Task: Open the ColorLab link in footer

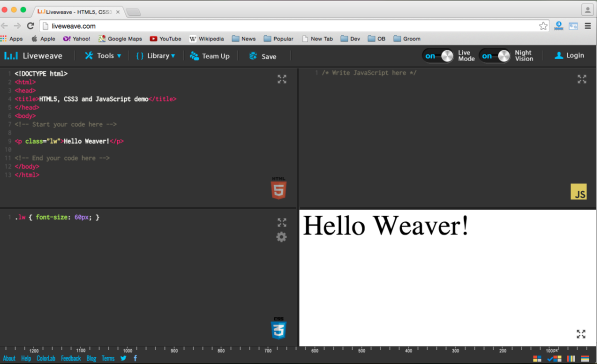Action: click(x=46, y=358)
